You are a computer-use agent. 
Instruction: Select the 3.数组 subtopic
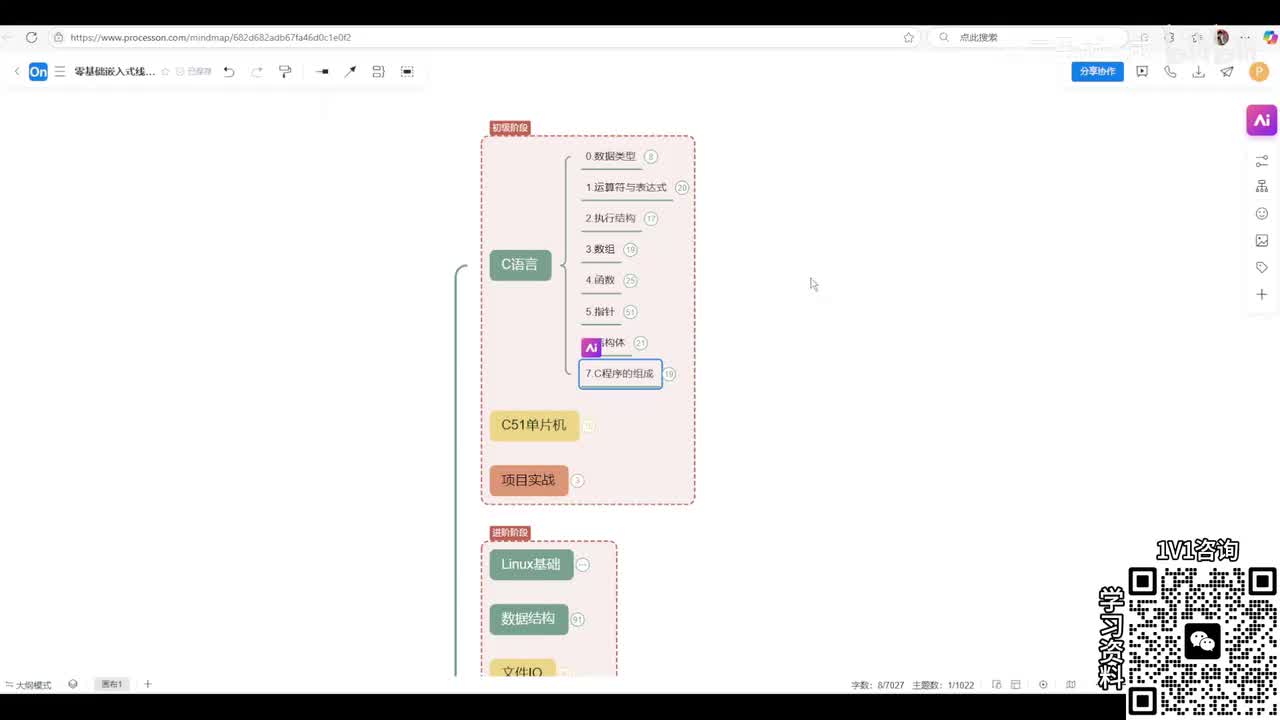601,250
